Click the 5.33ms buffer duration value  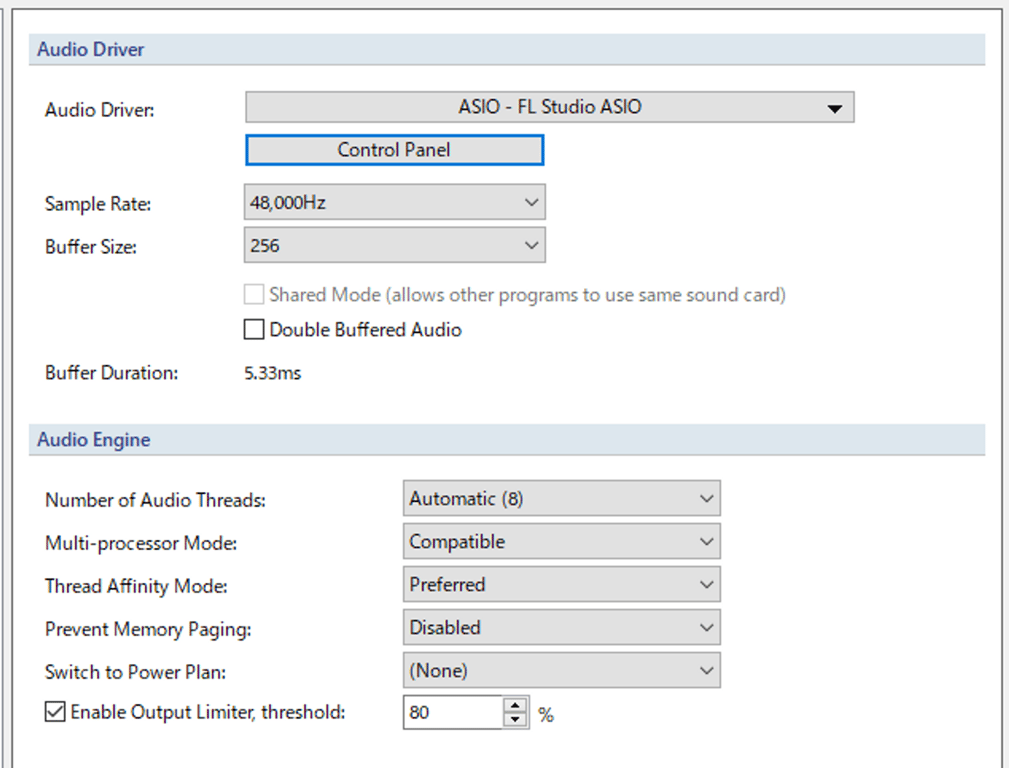point(272,373)
